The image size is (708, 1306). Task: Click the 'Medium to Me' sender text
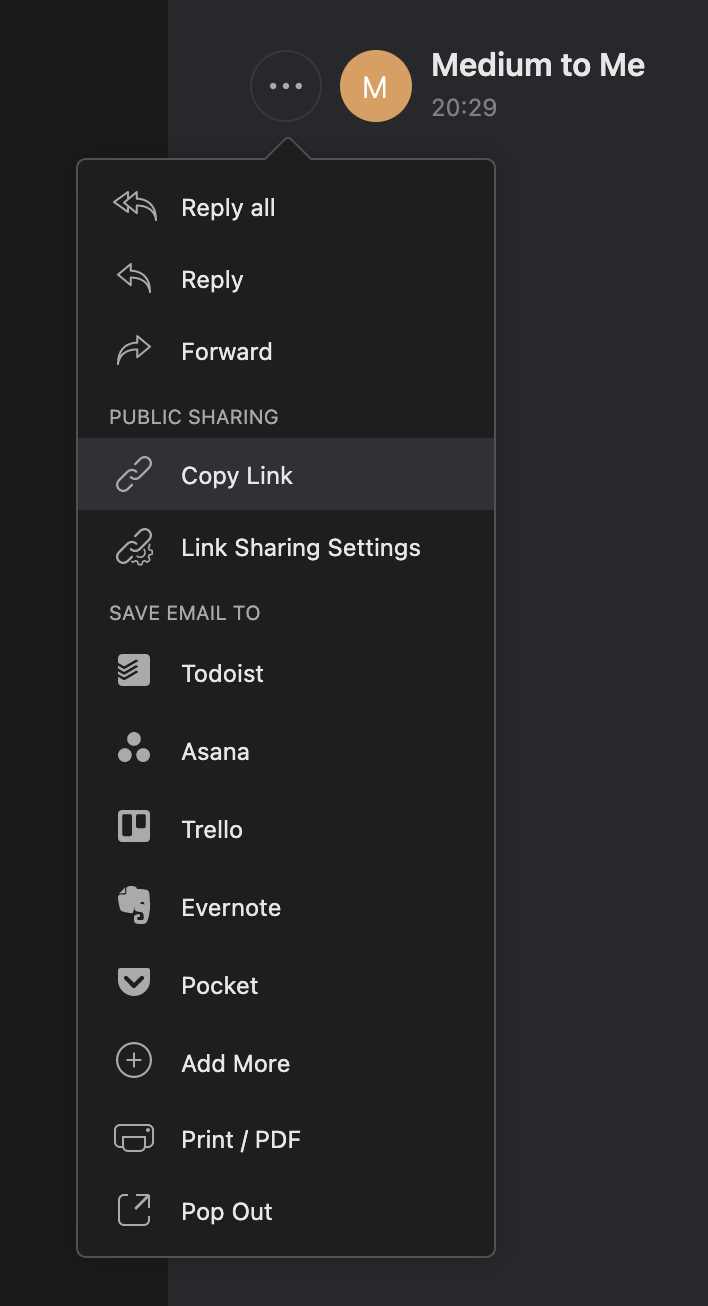coord(538,65)
